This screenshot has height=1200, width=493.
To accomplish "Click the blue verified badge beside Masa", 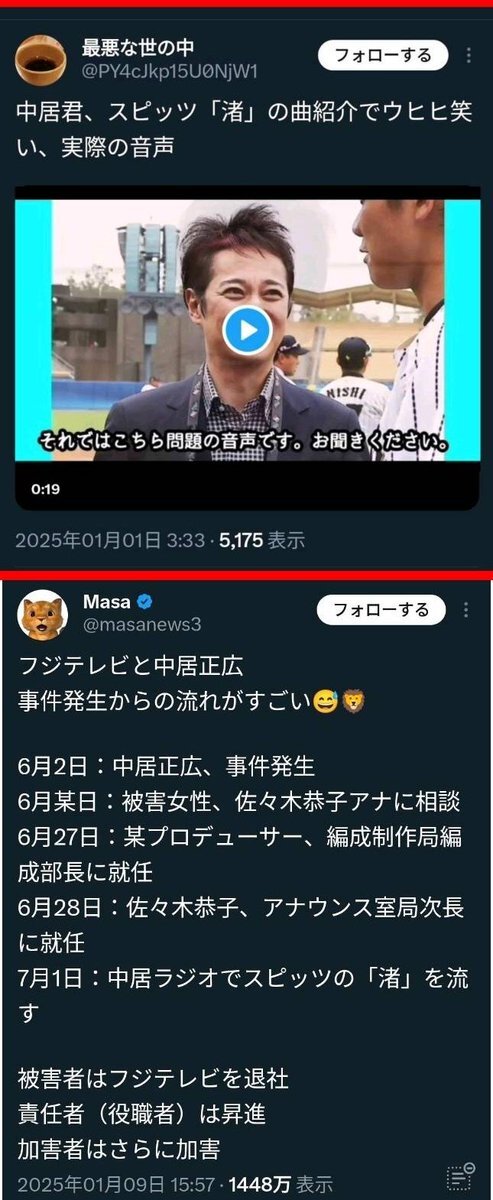I will tap(144, 601).
